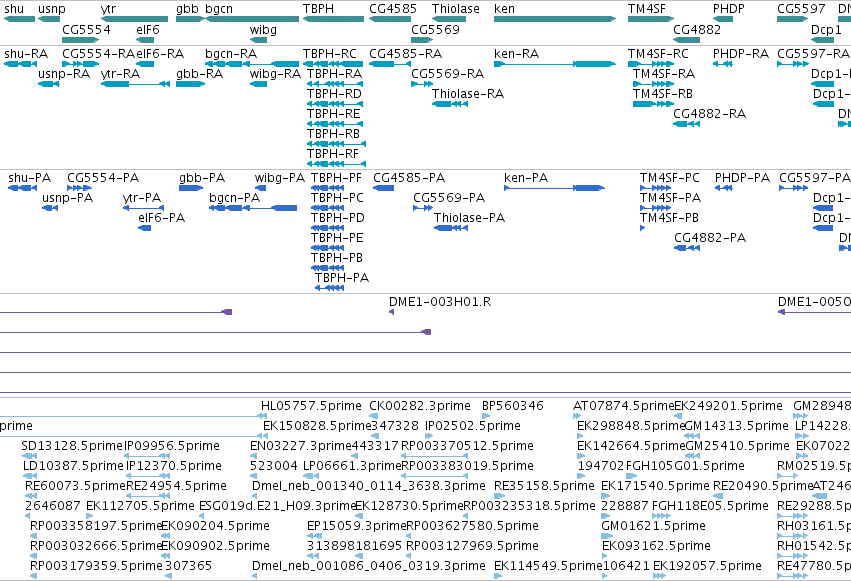Image resolution: width=851 pixels, height=581 pixels.
Task: Click the ken-PA protein glyph
Action: pyautogui.click(x=554, y=188)
